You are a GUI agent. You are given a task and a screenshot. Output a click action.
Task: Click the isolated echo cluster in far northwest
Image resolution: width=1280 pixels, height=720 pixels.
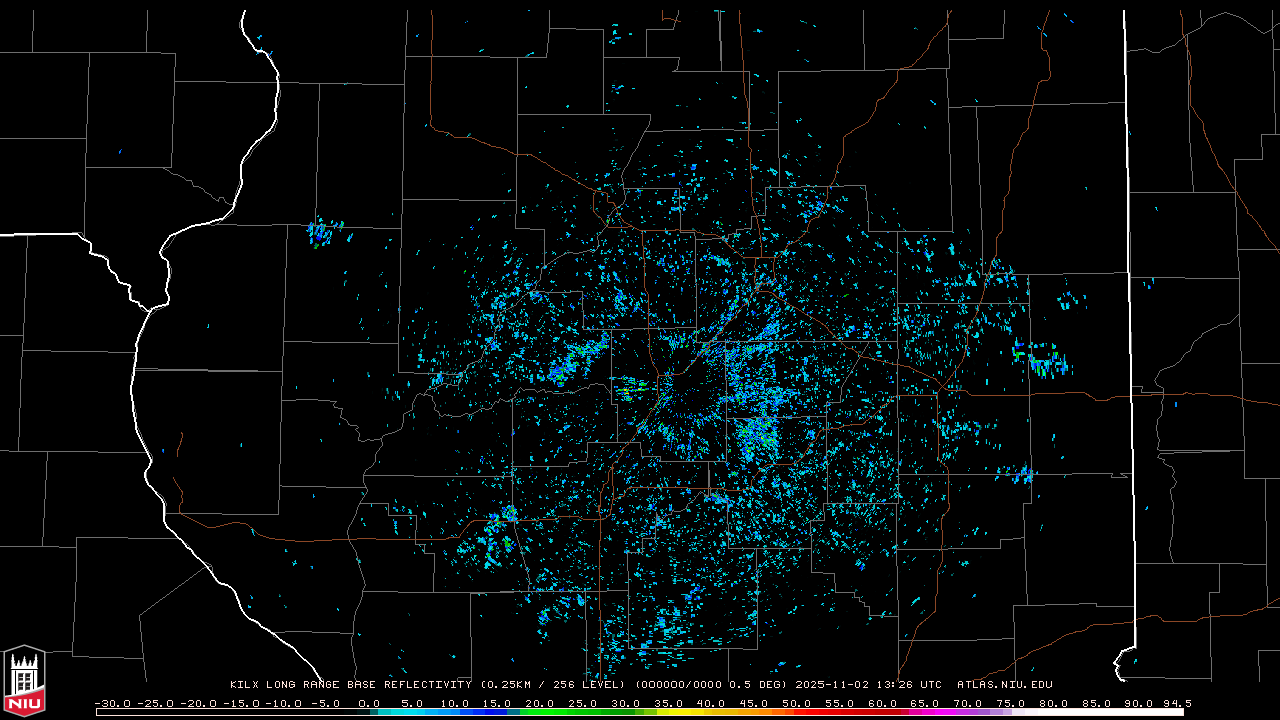tap(321, 233)
